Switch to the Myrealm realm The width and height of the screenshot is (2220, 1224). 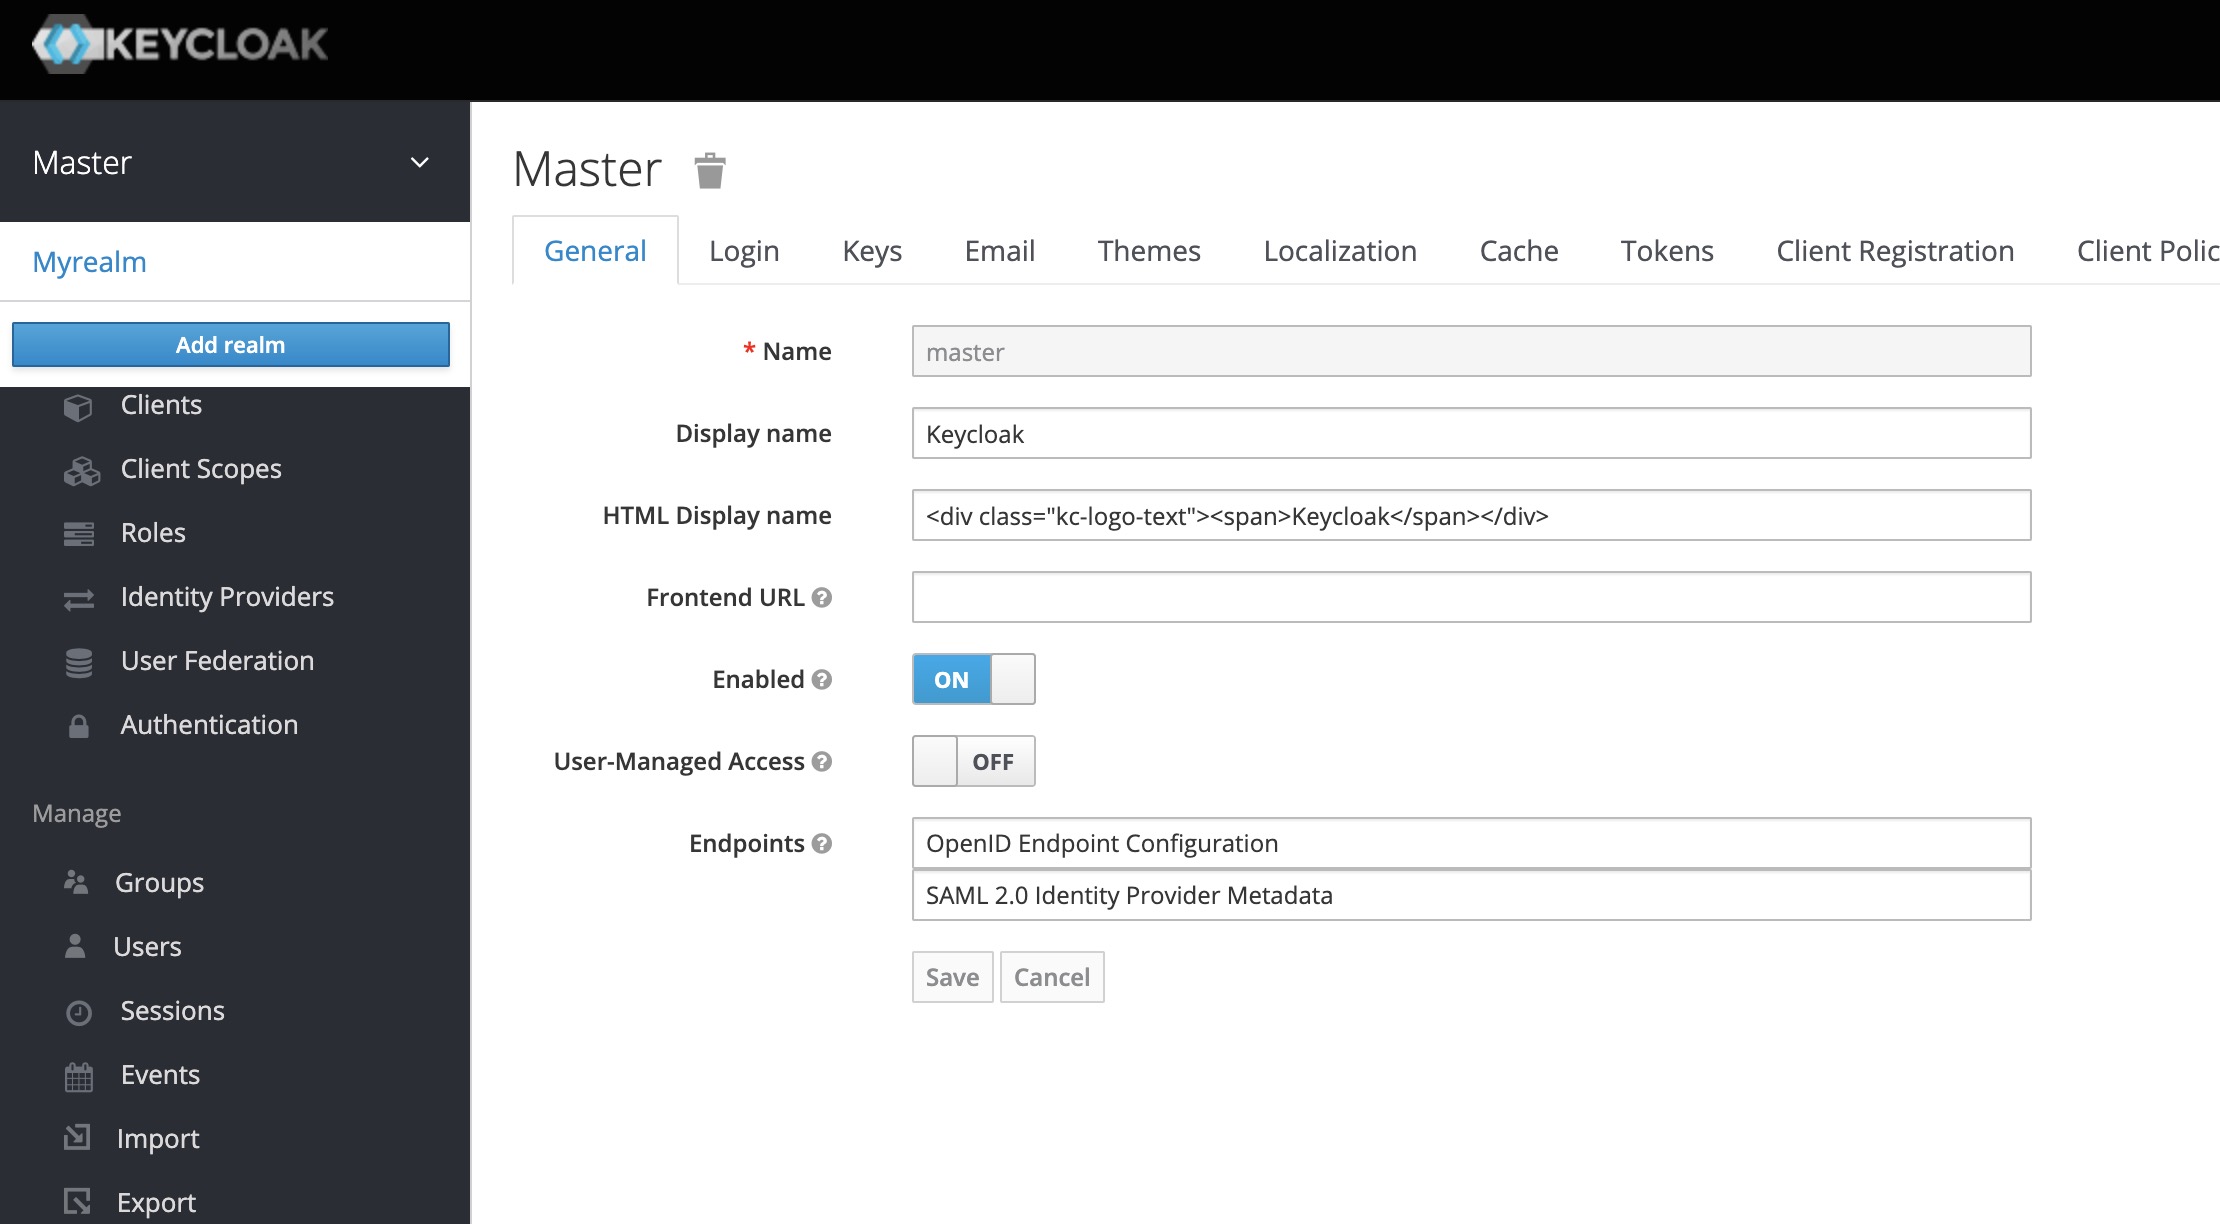tap(90, 262)
